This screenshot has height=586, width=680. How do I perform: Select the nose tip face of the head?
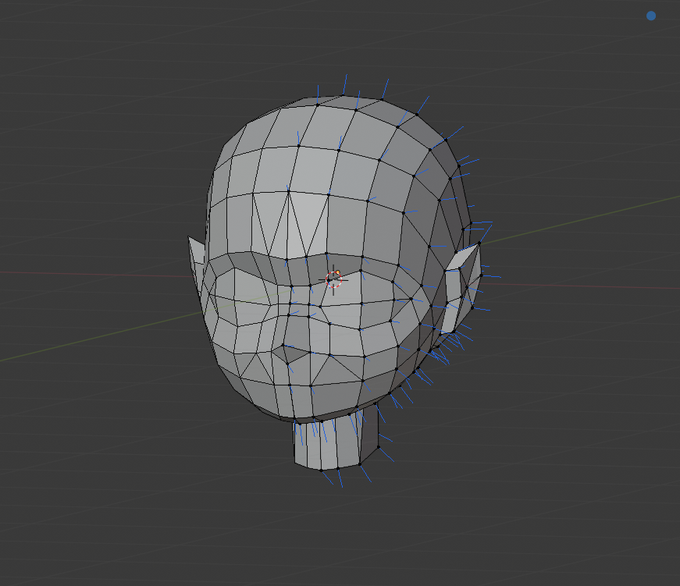[291, 354]
